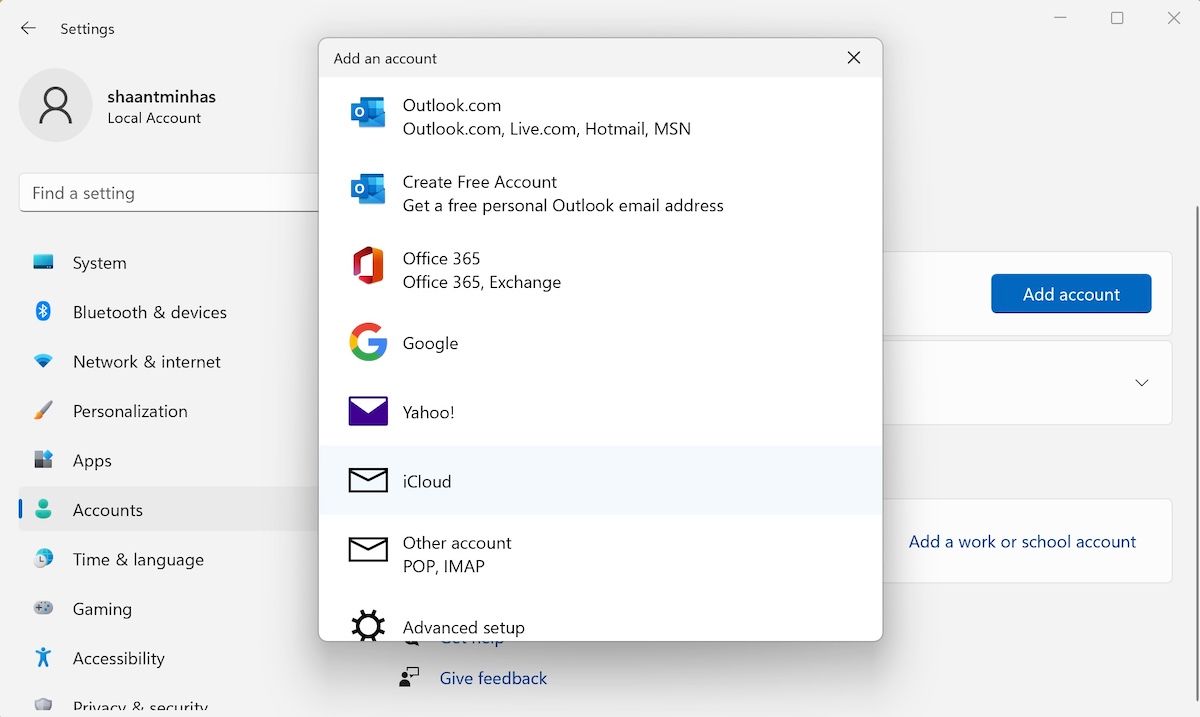Viewport: 1200px width, 717px height.
Task: Select Office 365, Exchange account type
Action: 600,269
